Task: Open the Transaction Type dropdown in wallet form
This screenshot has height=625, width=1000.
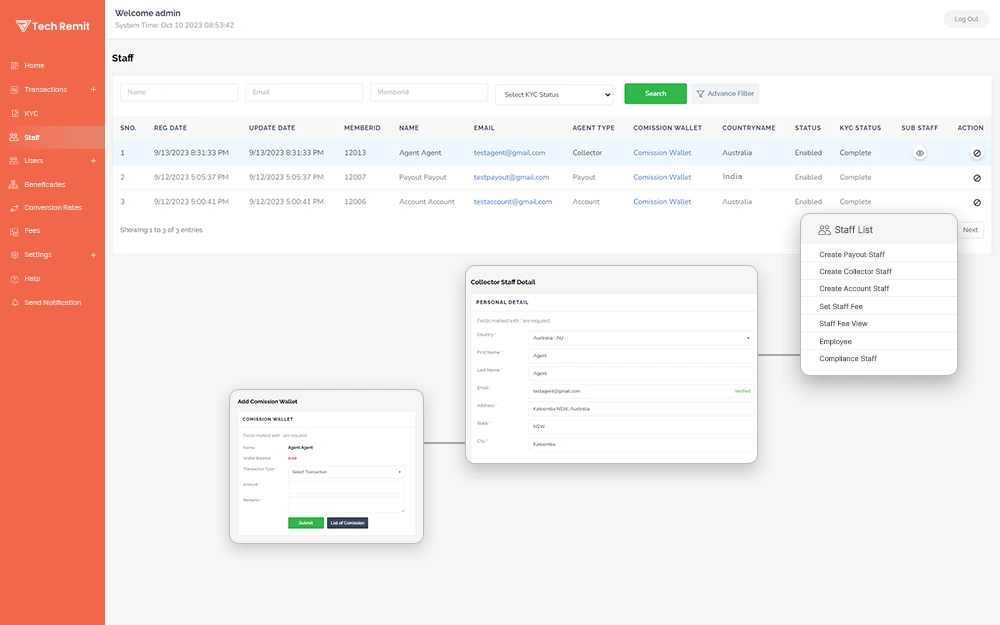Action: [346, 472]
